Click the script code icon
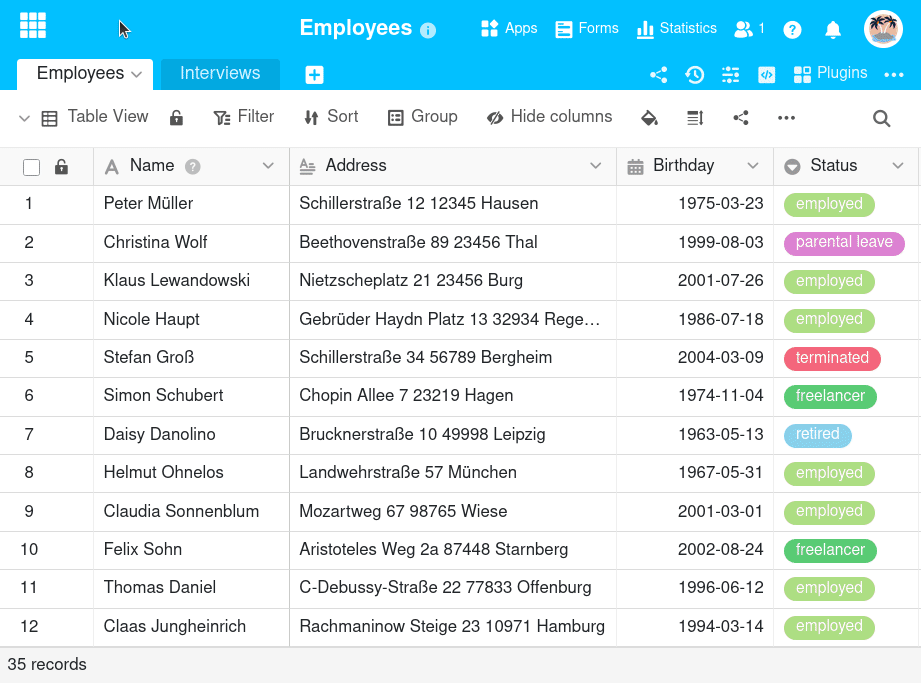 tap(766, 74)
